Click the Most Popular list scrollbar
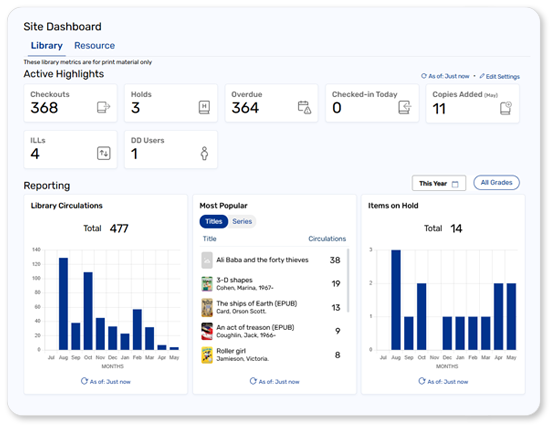The image size is (560, 431). (x=348, y=280)
